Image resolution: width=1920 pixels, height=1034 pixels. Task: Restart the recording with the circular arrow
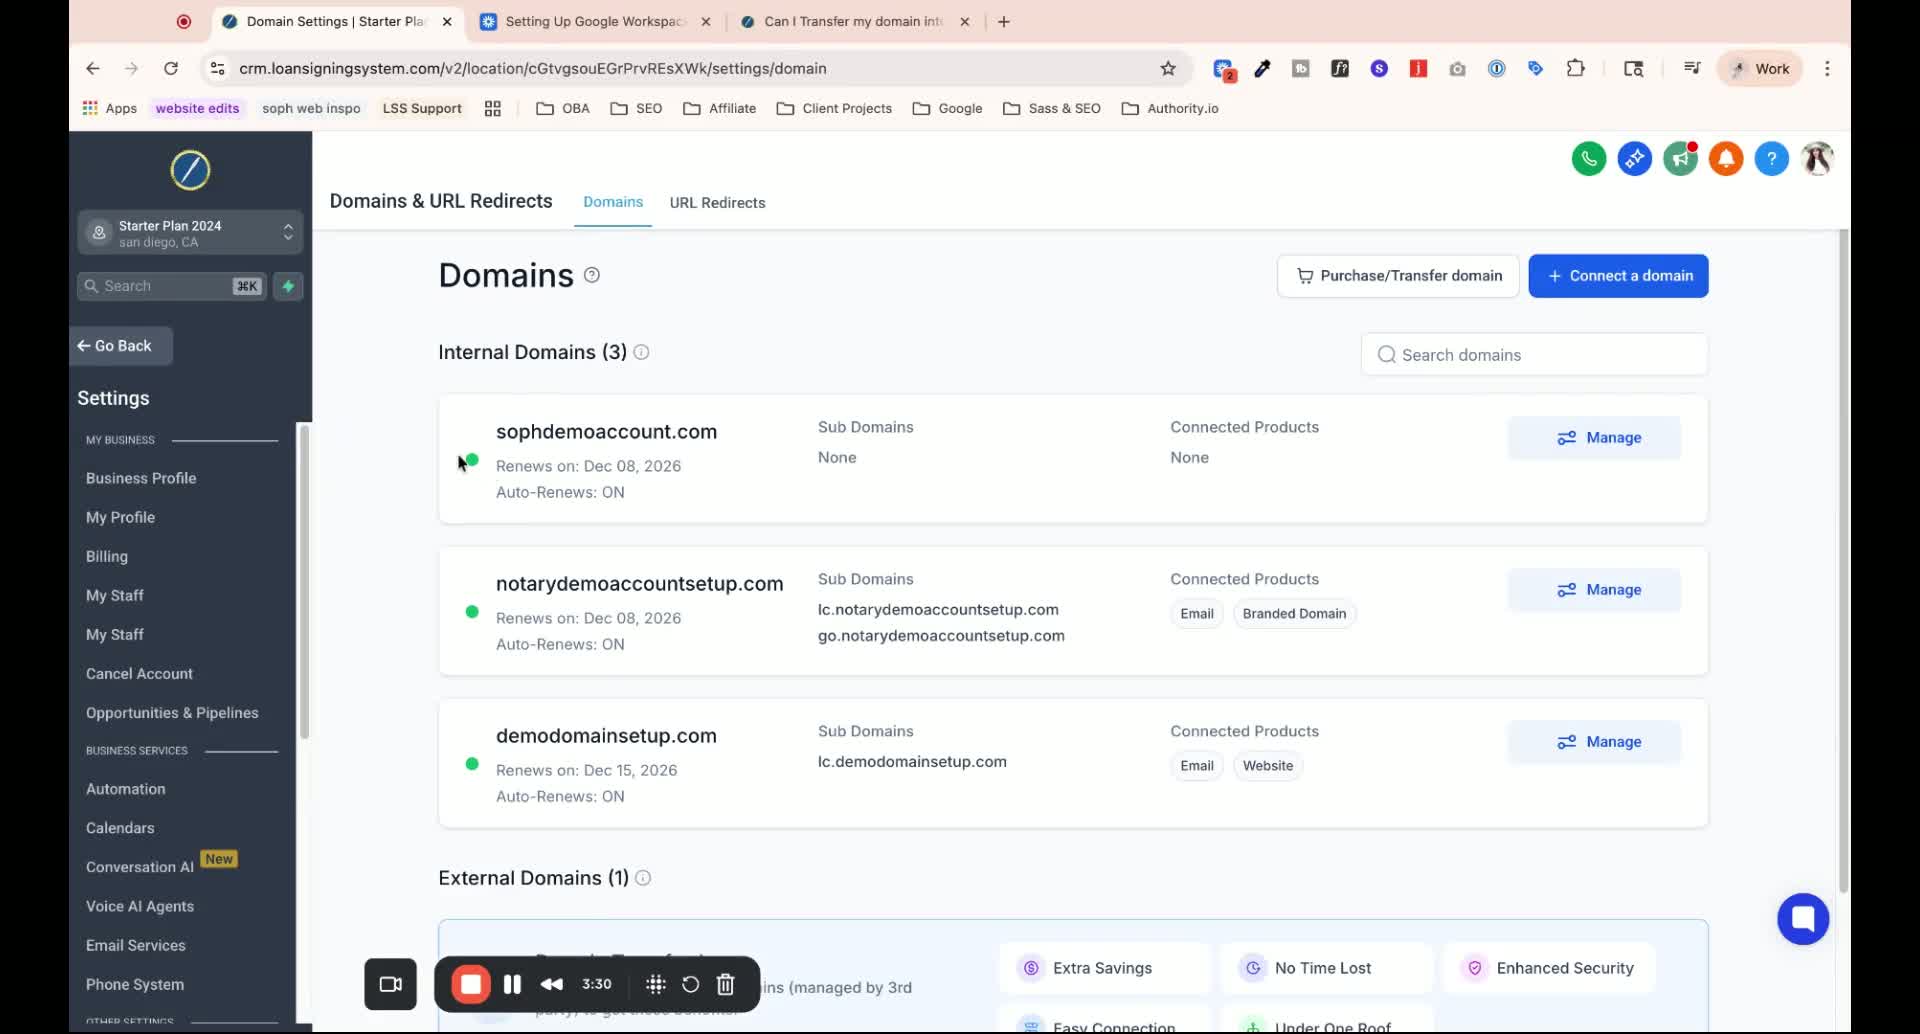(x=690, y=984)
